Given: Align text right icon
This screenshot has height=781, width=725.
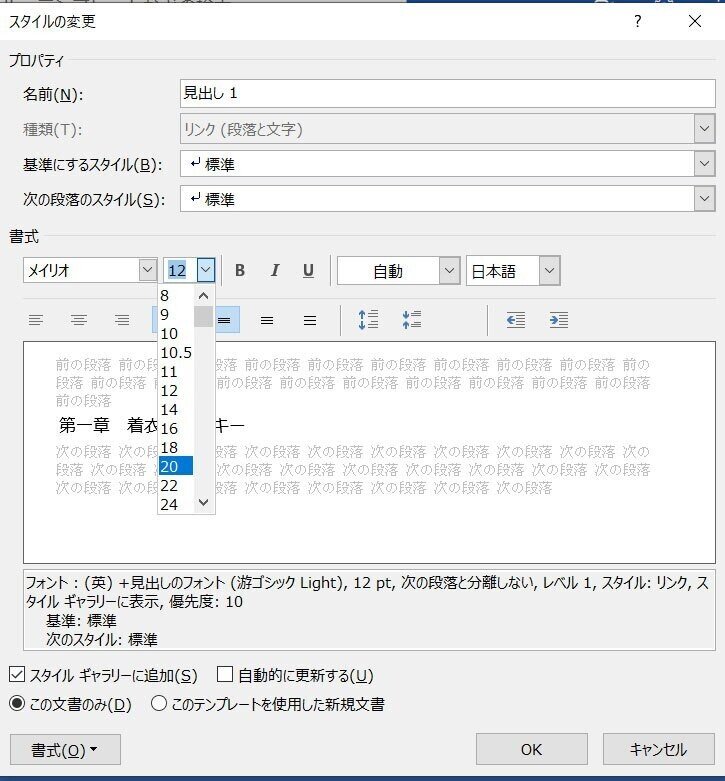Looking at the screenshot, I should (121, 320).
